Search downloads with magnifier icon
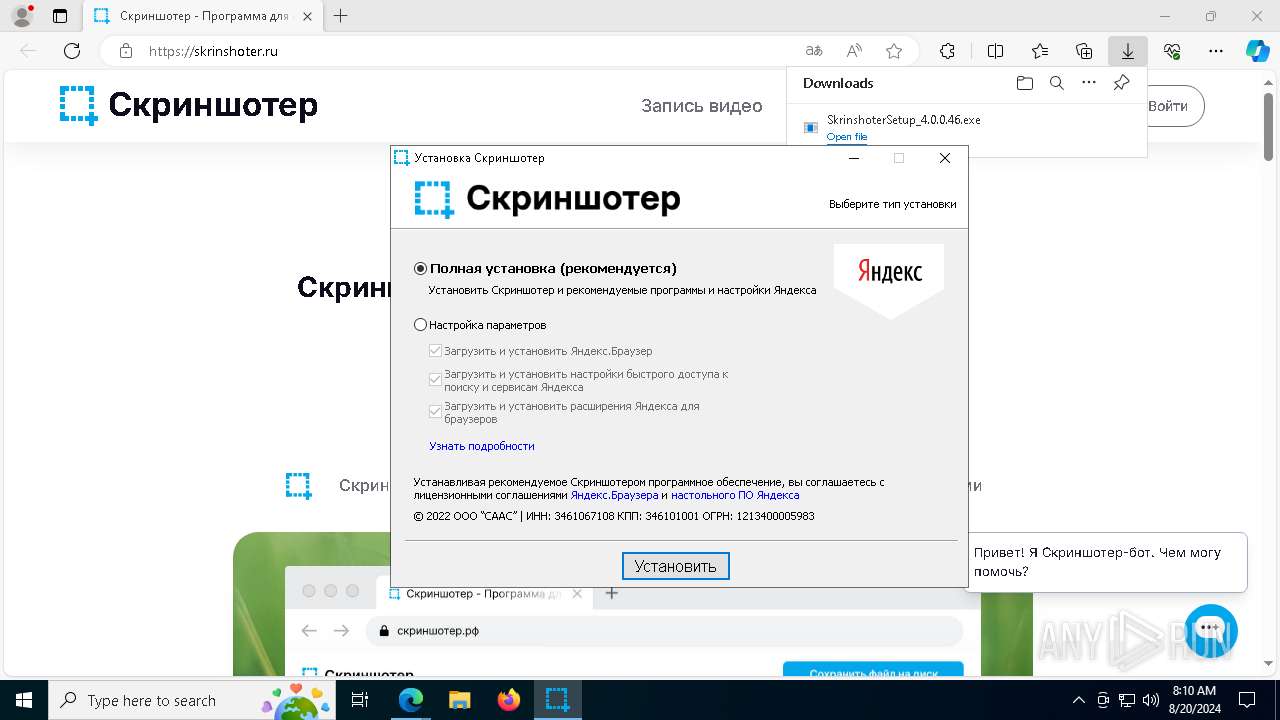Viewport: 1280px width, 720px height. point(1057,83)
